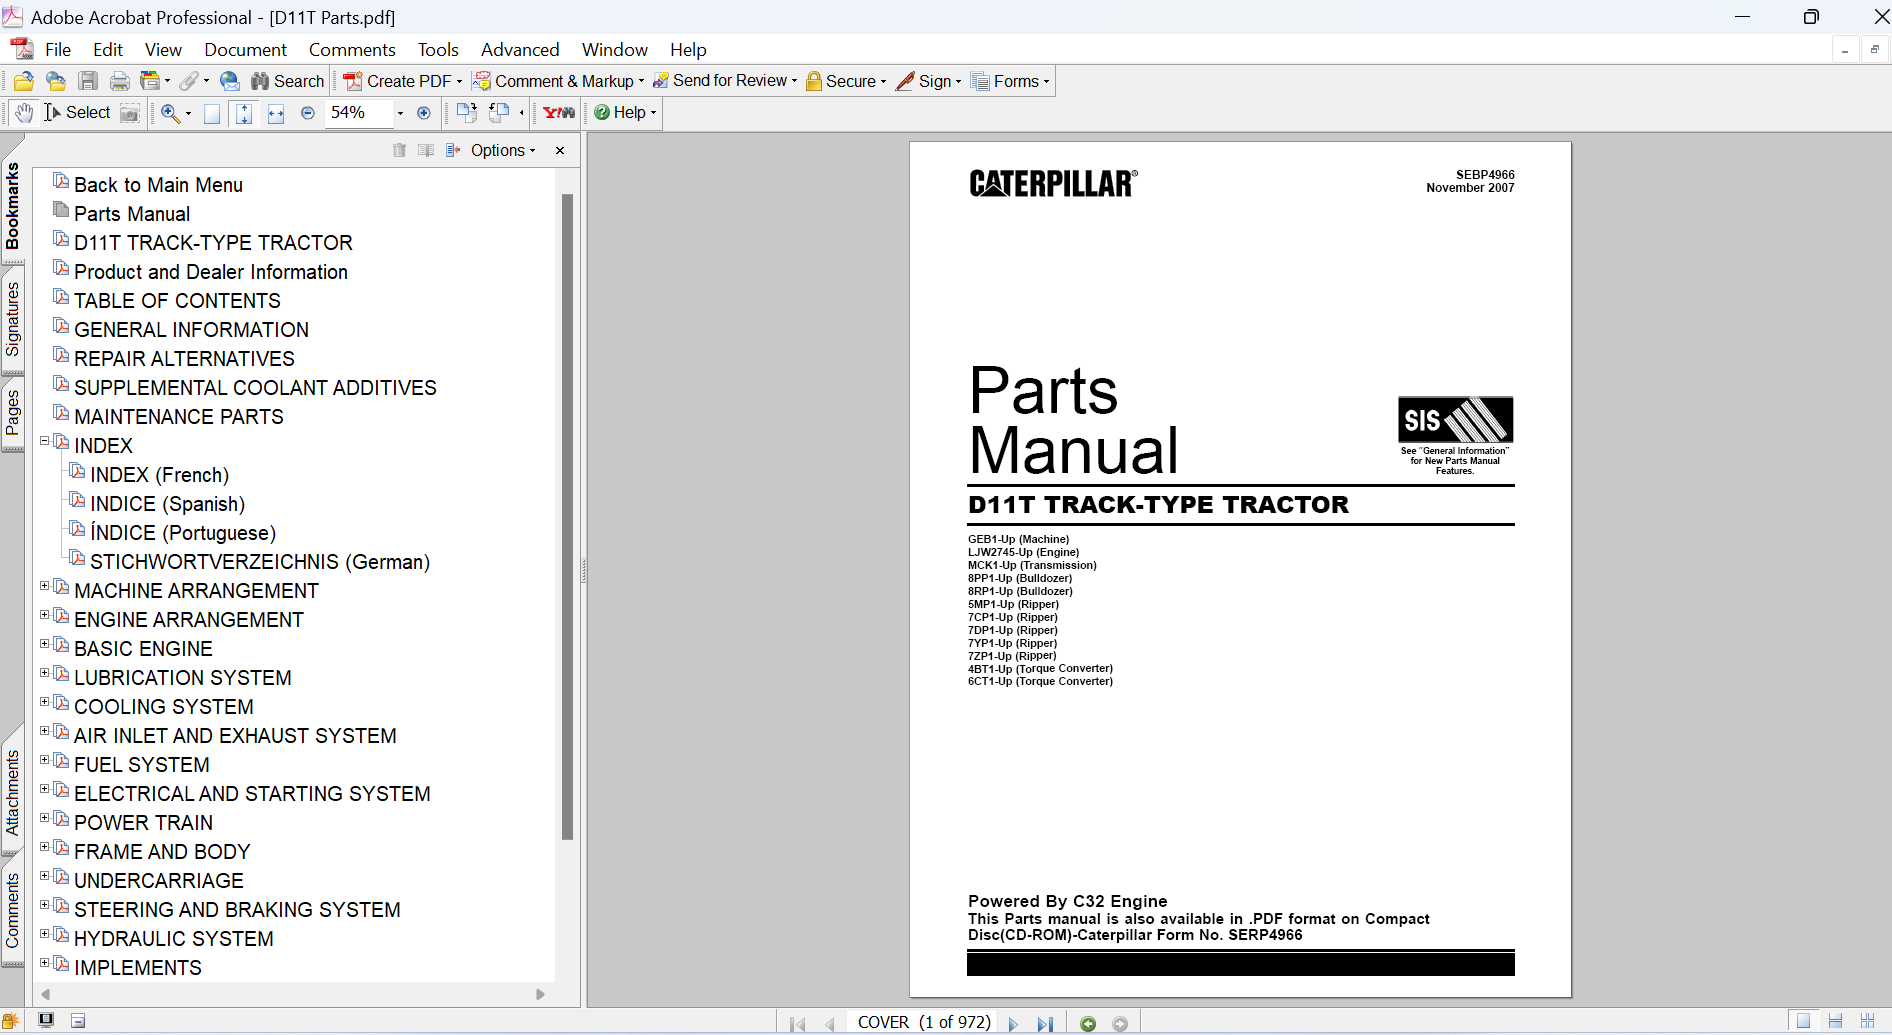Close the bookmarks panel
Viewport: 1892px width, 1035px height.
click(x=560, y=150)
